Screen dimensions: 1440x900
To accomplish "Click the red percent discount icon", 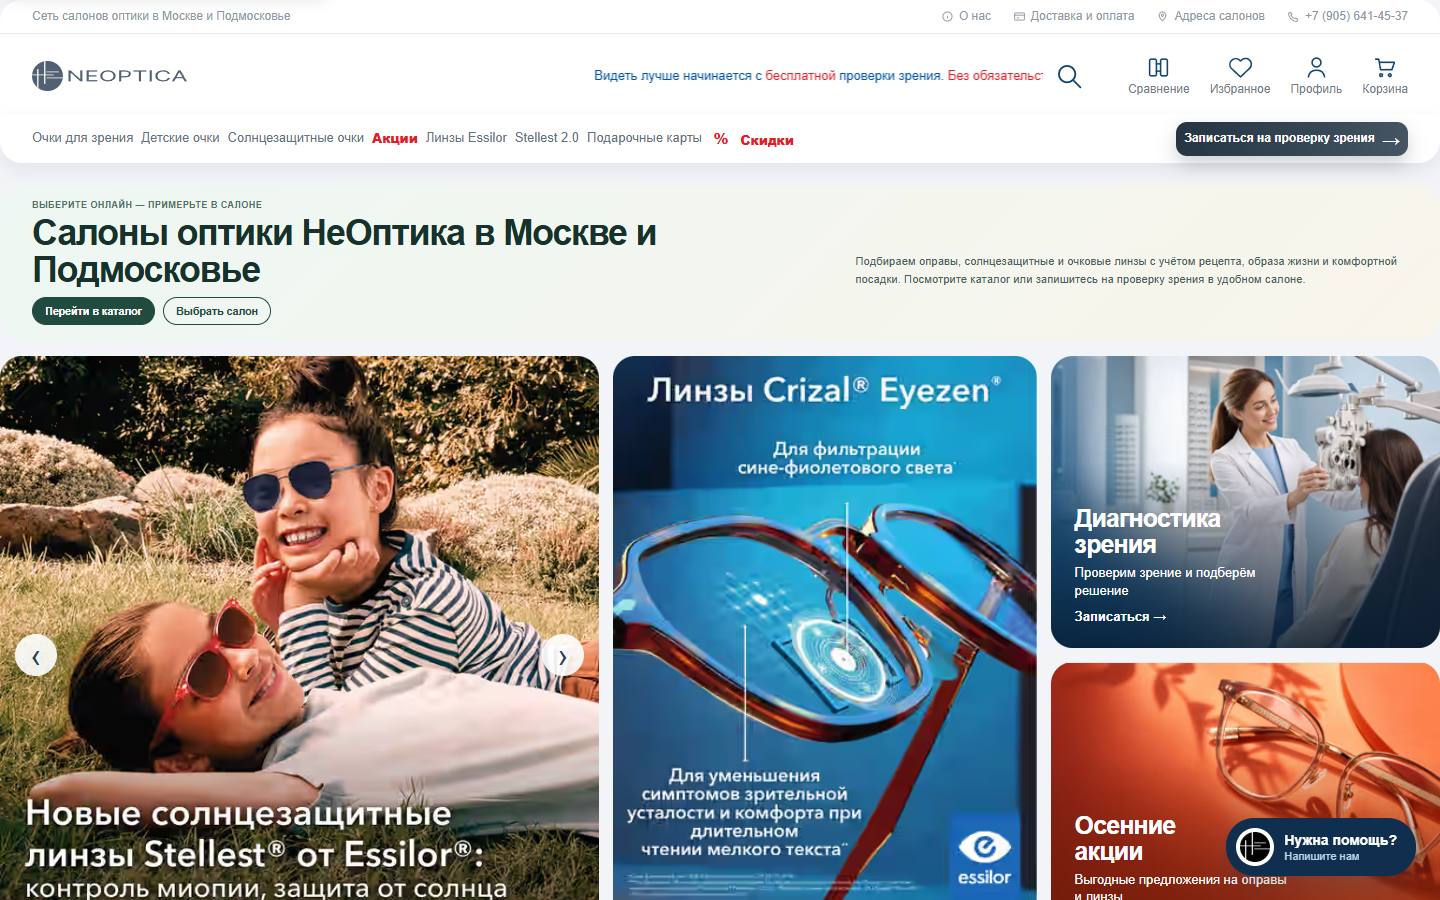I will (721, 139).
